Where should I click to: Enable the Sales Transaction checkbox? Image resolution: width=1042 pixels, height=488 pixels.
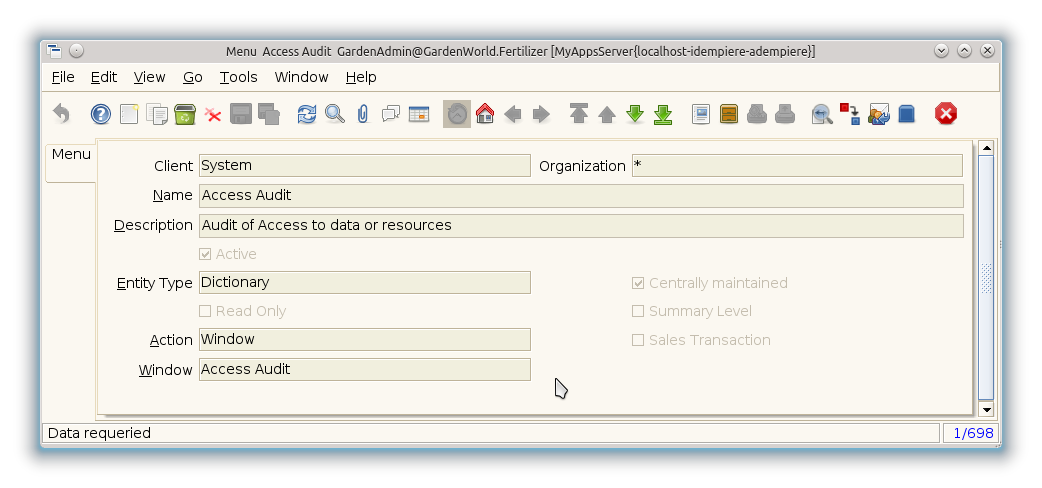coord(638,340)
